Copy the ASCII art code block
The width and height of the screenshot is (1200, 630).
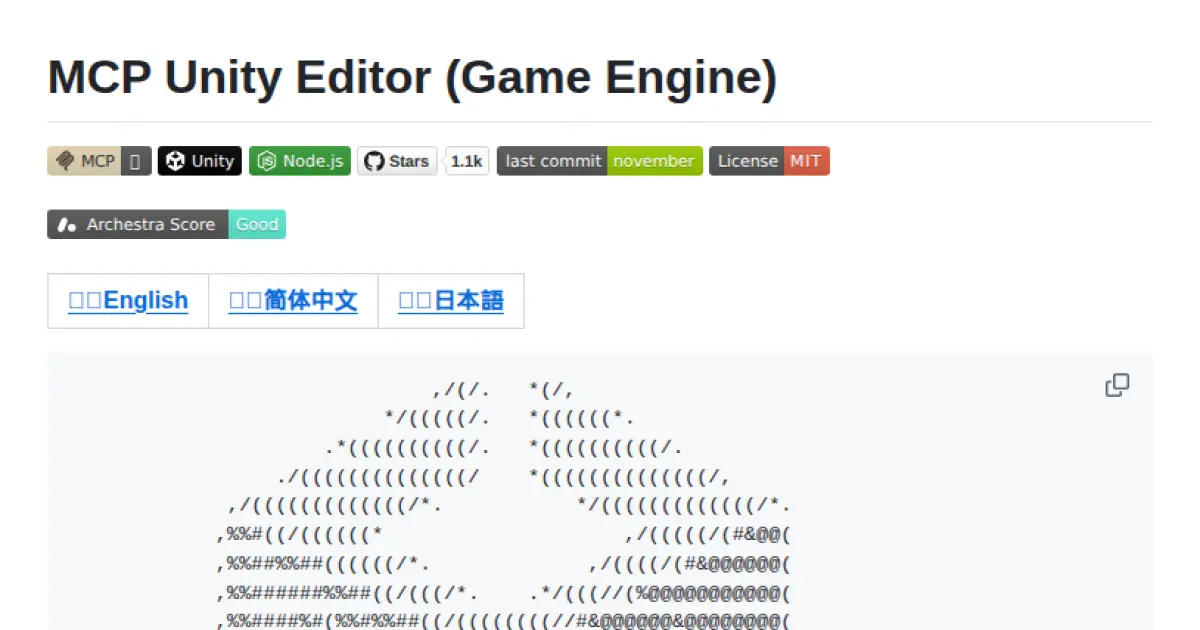click(x=1117, y=385)
